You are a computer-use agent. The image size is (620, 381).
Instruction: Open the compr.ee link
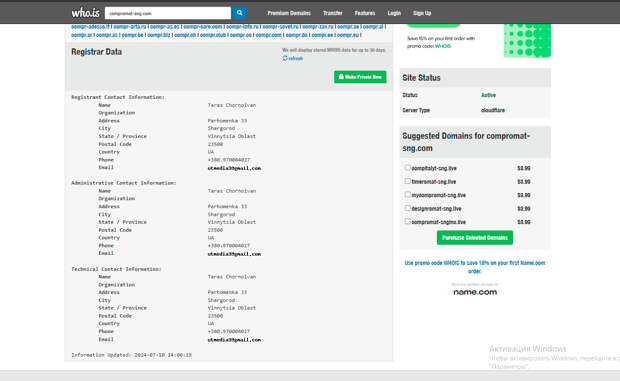pos(322,35)
